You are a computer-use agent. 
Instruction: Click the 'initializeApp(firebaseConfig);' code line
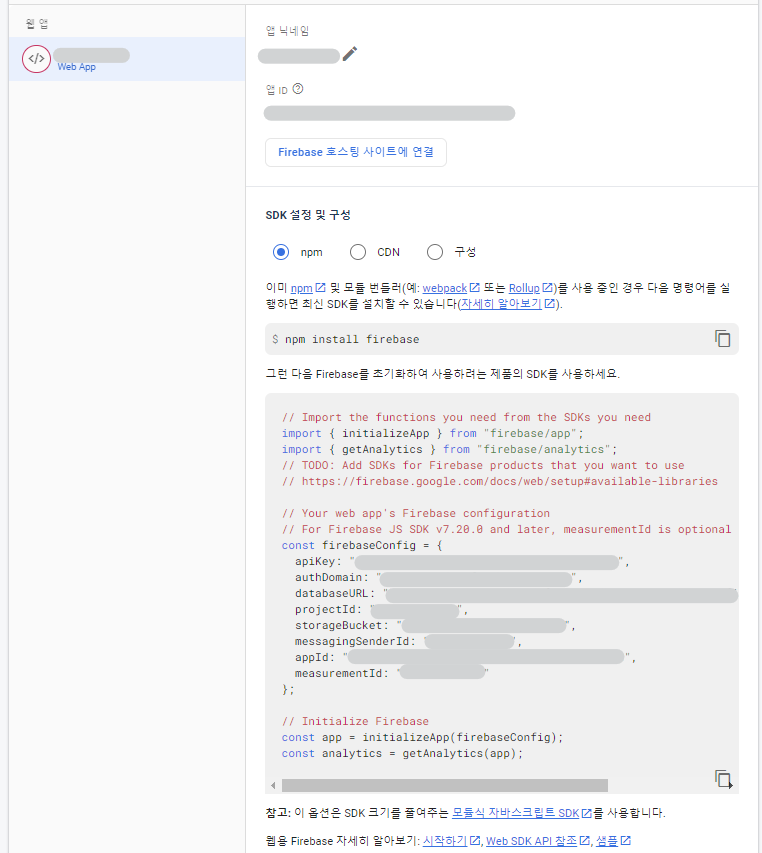[423, 737]
